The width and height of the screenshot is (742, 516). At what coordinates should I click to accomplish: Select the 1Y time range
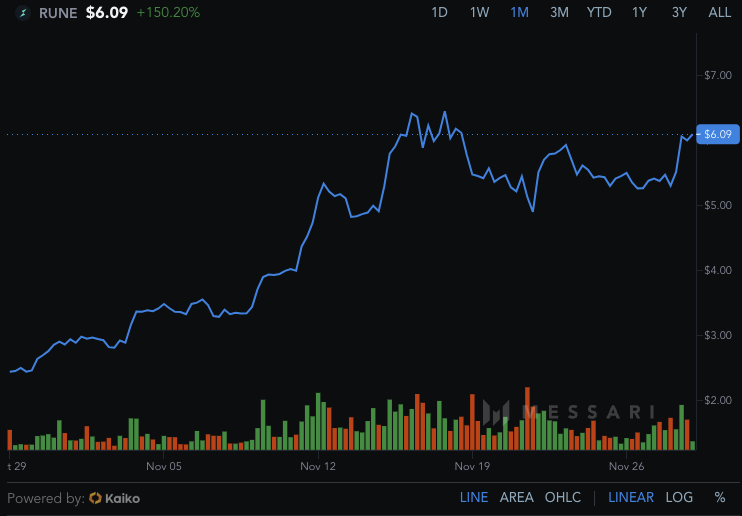pos(639,12)
